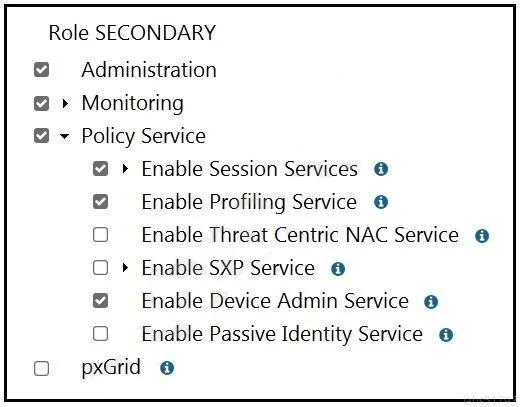
Task: Click the Enable Profiling Service label
Action: (249, 202)
